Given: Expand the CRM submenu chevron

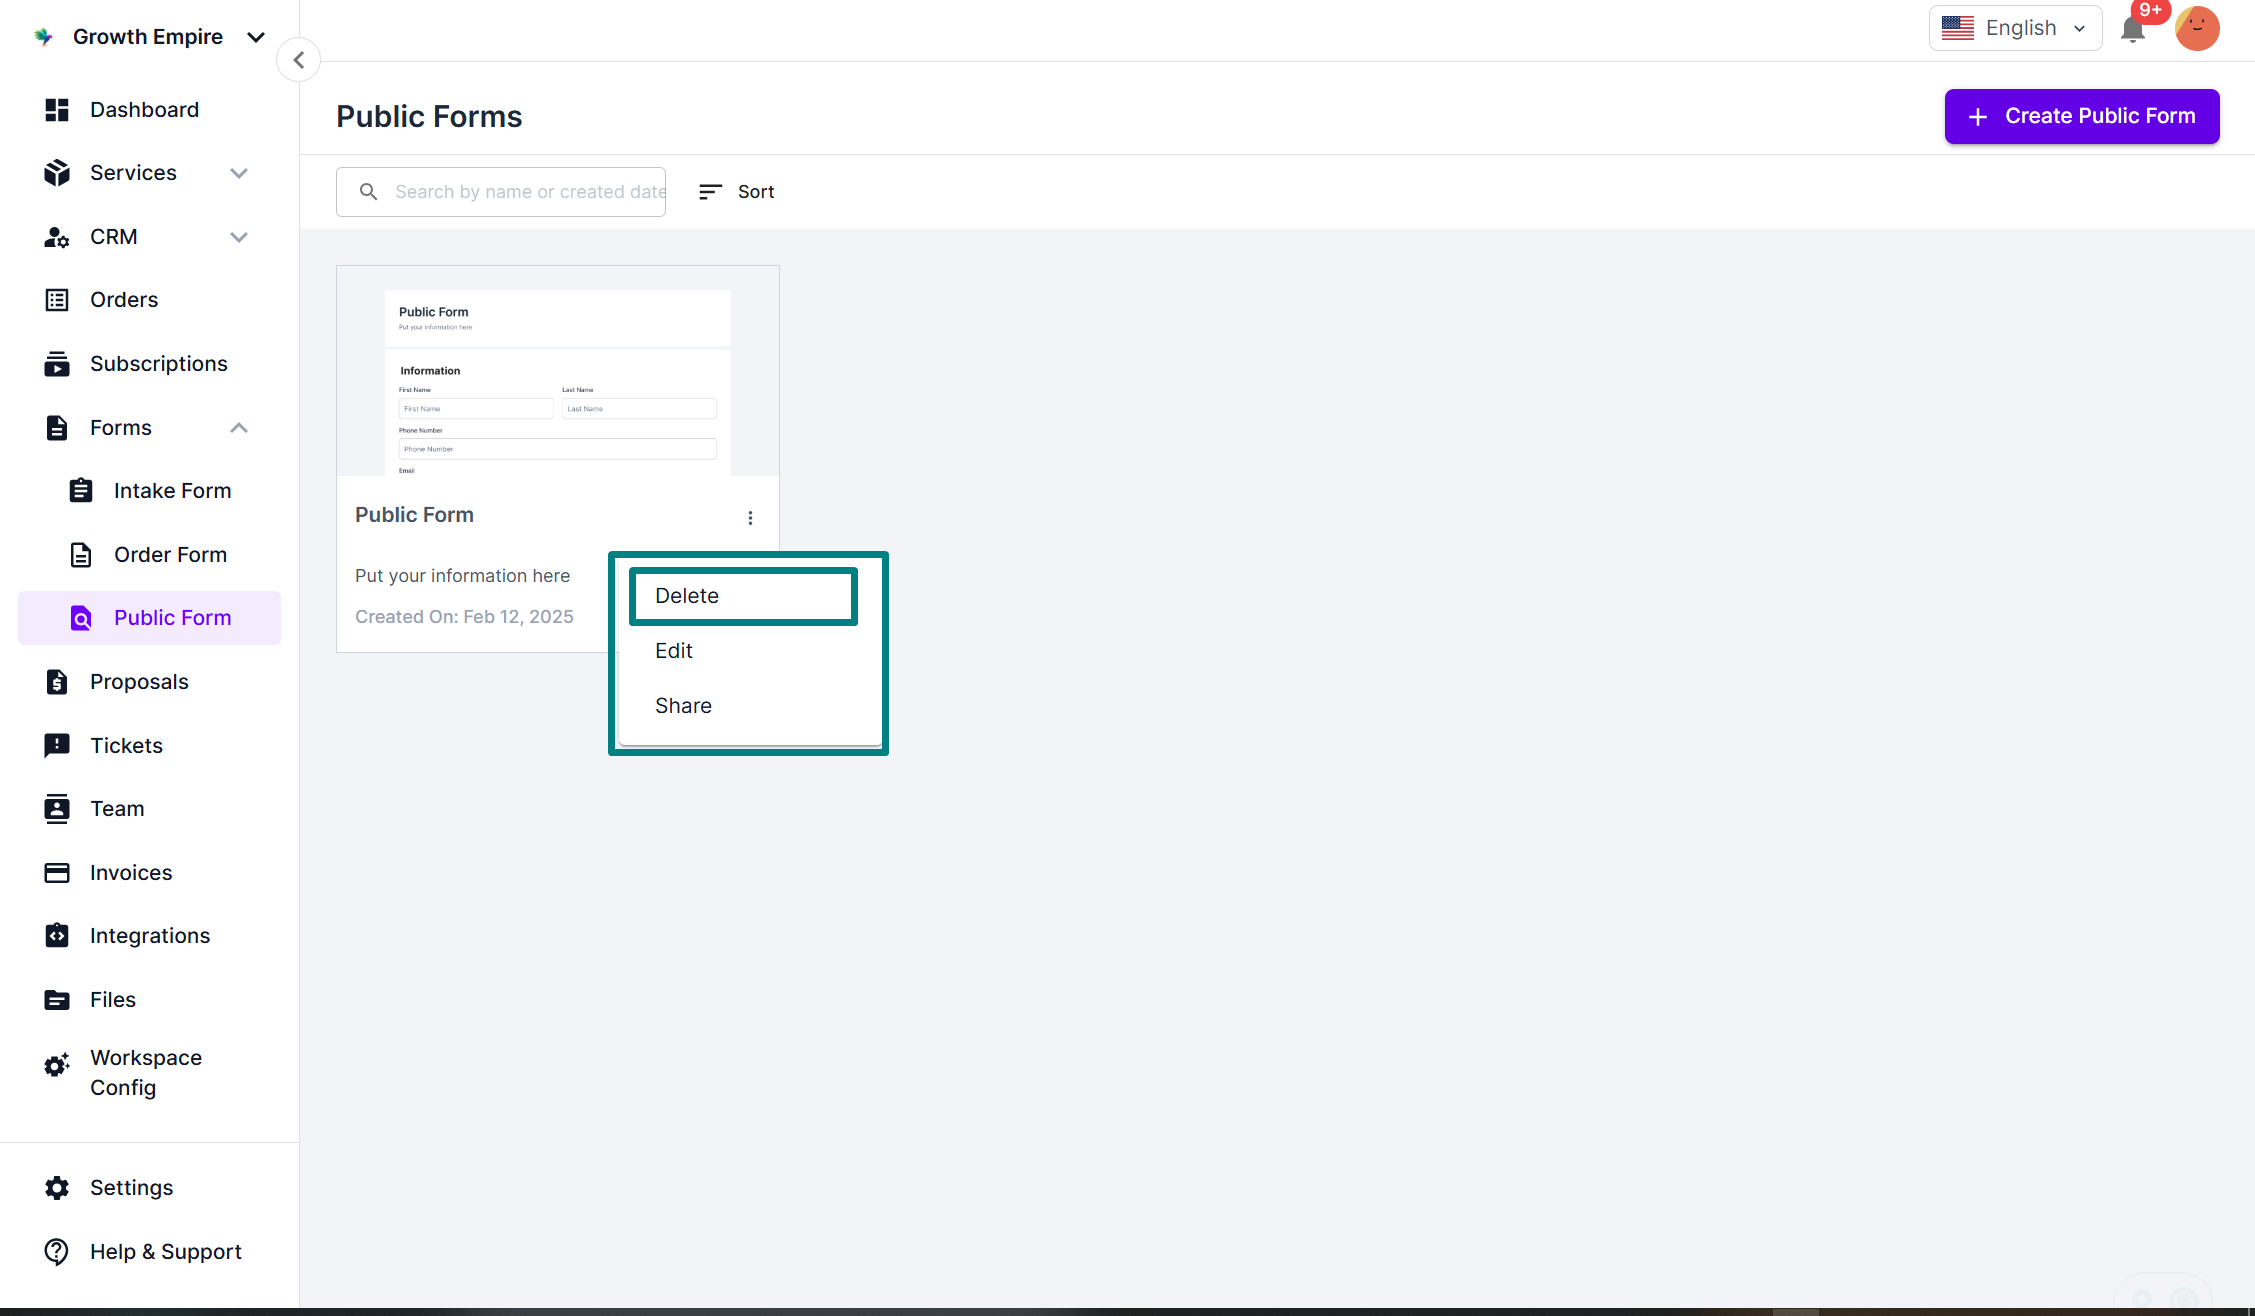Looking at the screenshot, I should pos(239,237).
